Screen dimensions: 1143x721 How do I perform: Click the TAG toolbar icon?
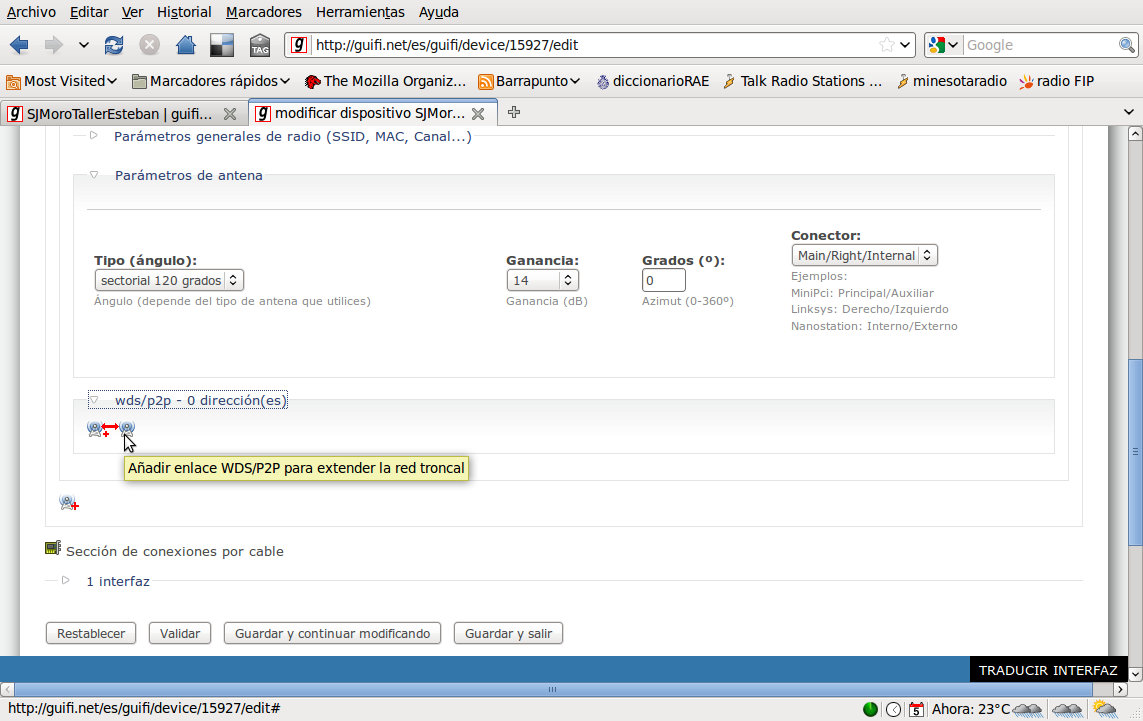click(259, 45)
